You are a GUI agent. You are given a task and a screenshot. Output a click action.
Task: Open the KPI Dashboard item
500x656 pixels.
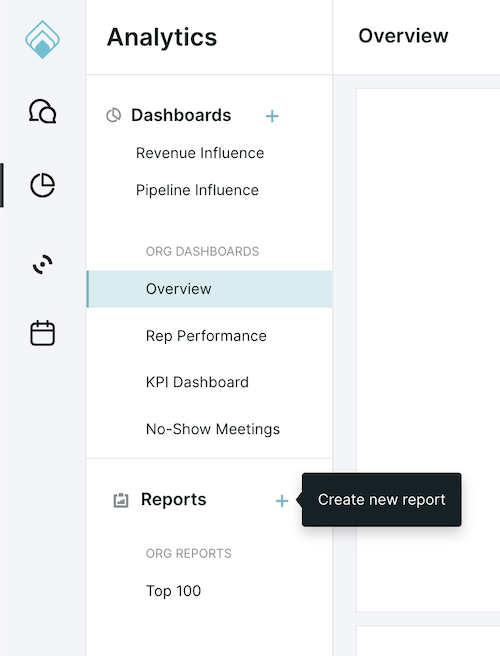point(197,382)
